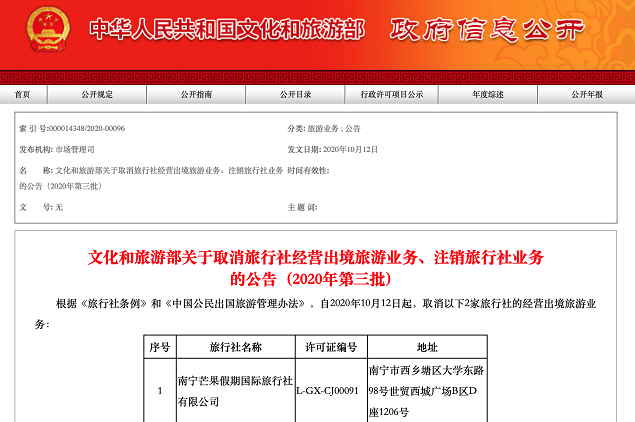The height and width of the screenshot is (422, 635).
Task: Click the 地址 column header
Action: (427, 347)
